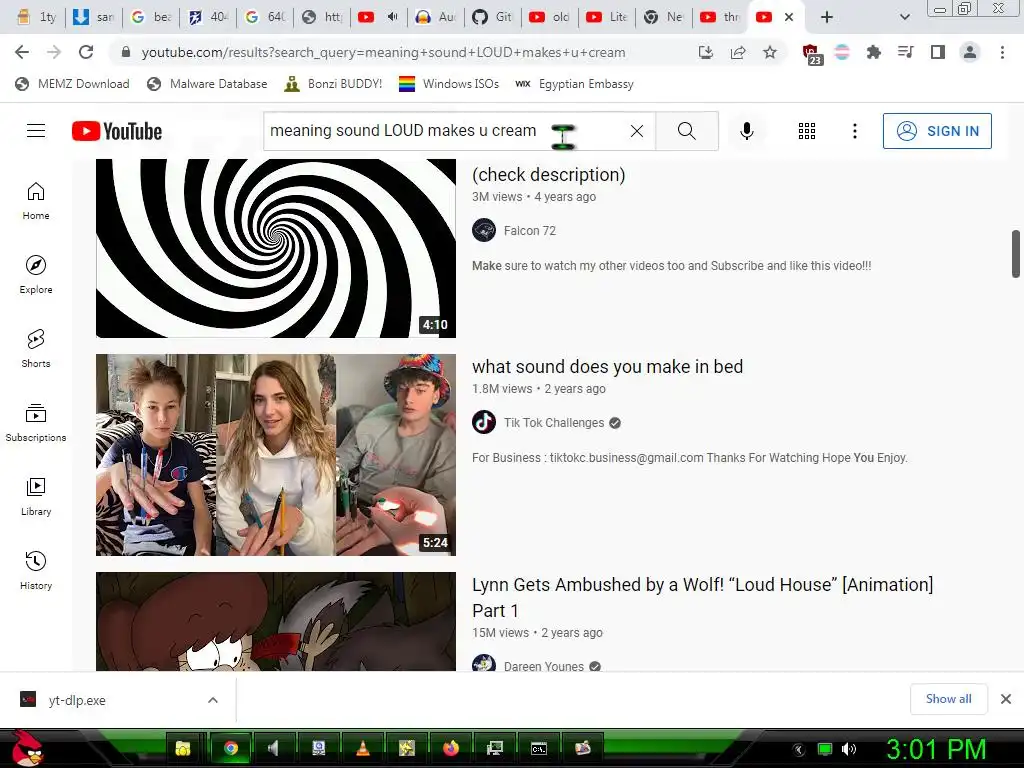Viewport: 1024px width, 768px height.
Task: Expand the yt-dlp.exe download options chevron
Action: pos(213,700)
